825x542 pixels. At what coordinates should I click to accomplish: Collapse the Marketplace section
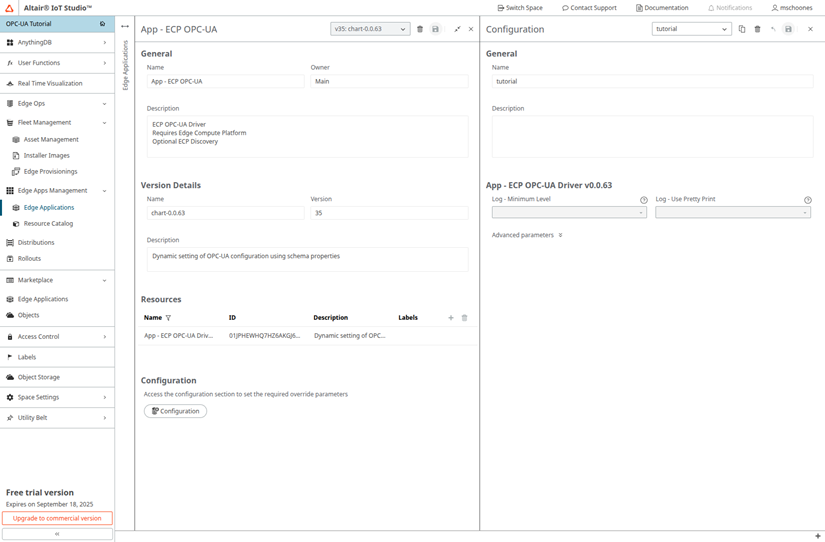(x=105, y=280)
